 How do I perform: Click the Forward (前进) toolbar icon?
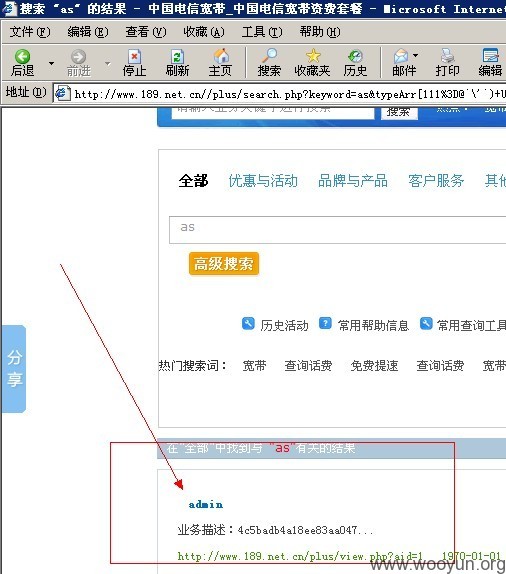pos(78,57)
